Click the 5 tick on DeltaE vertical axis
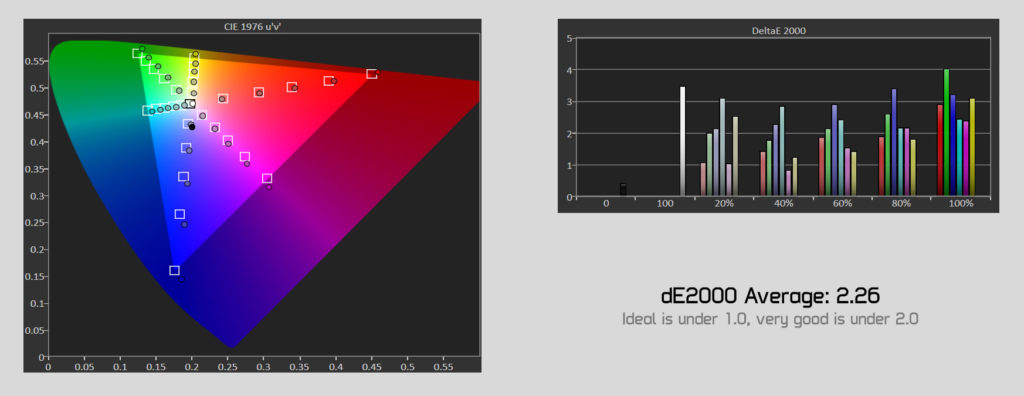This screenshot has height=396, width=1024. 569,39
